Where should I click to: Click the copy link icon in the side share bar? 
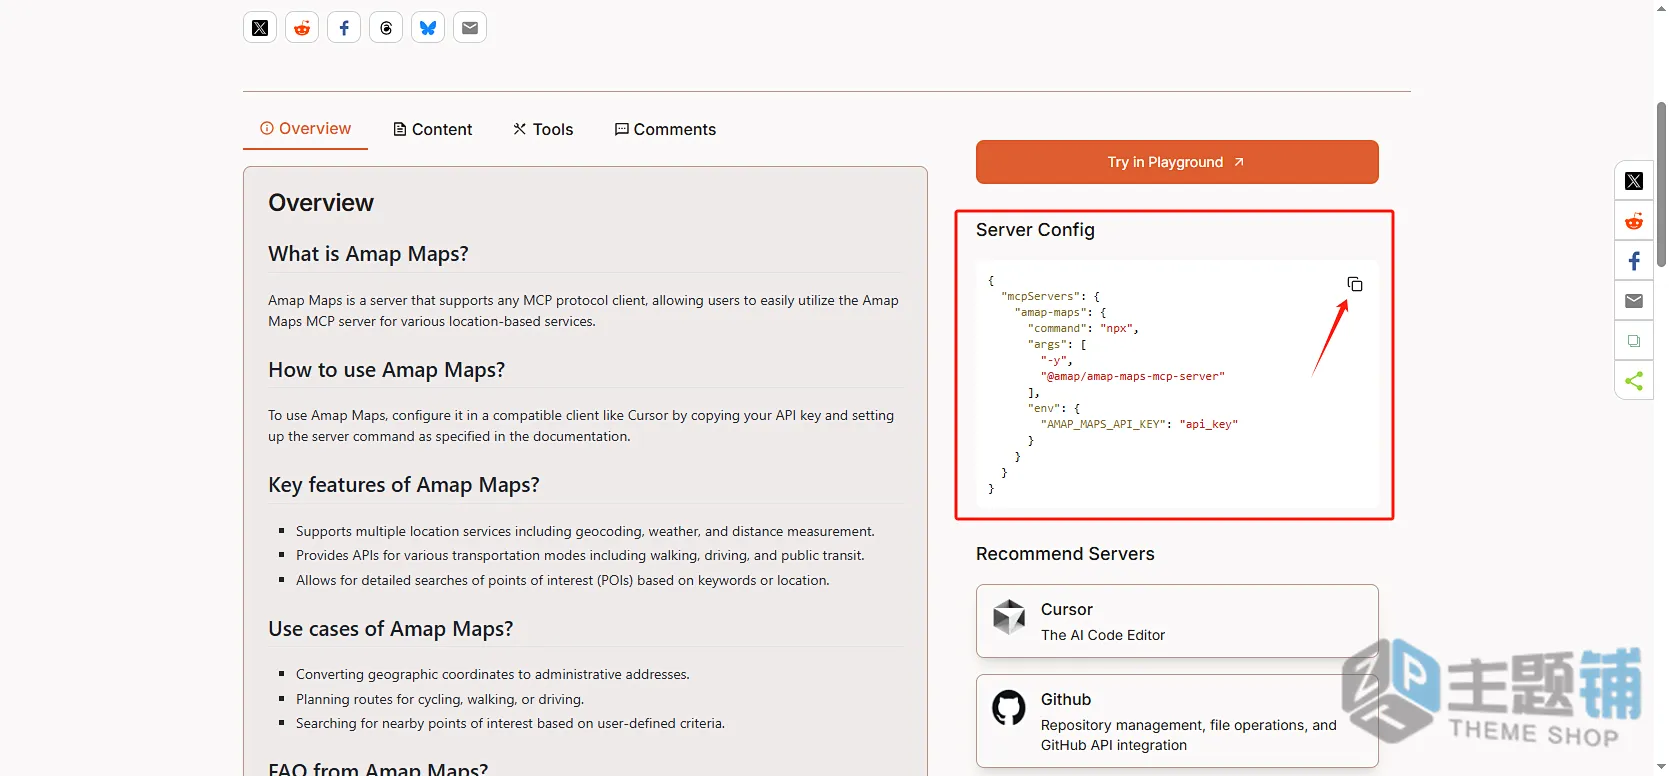[x=1634, y=341]
